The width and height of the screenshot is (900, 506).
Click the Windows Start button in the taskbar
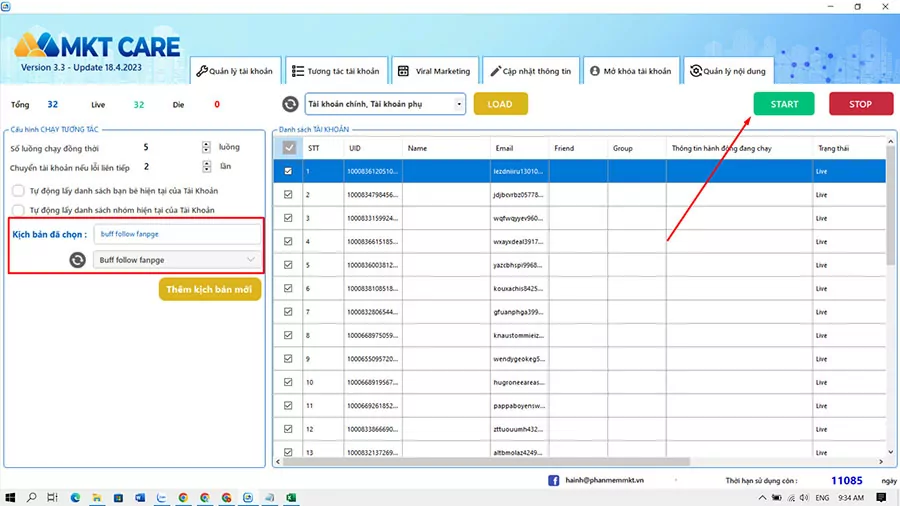pos(11,497)
